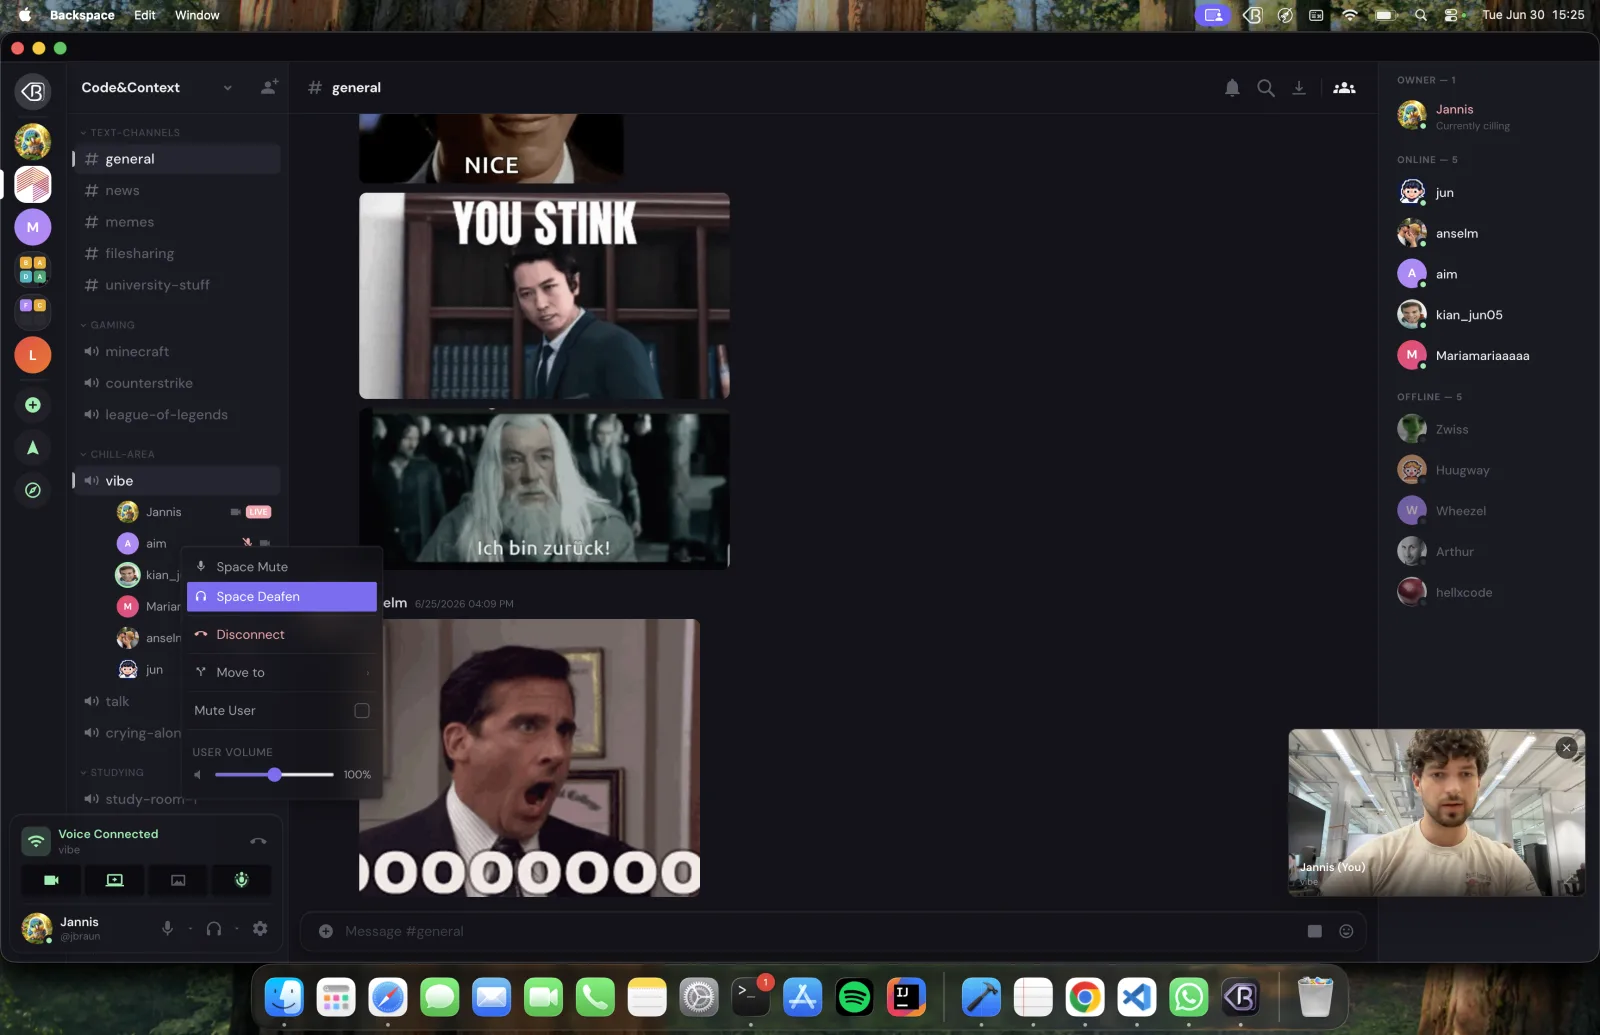Tick the Mute User checkbox

point(362,710)
